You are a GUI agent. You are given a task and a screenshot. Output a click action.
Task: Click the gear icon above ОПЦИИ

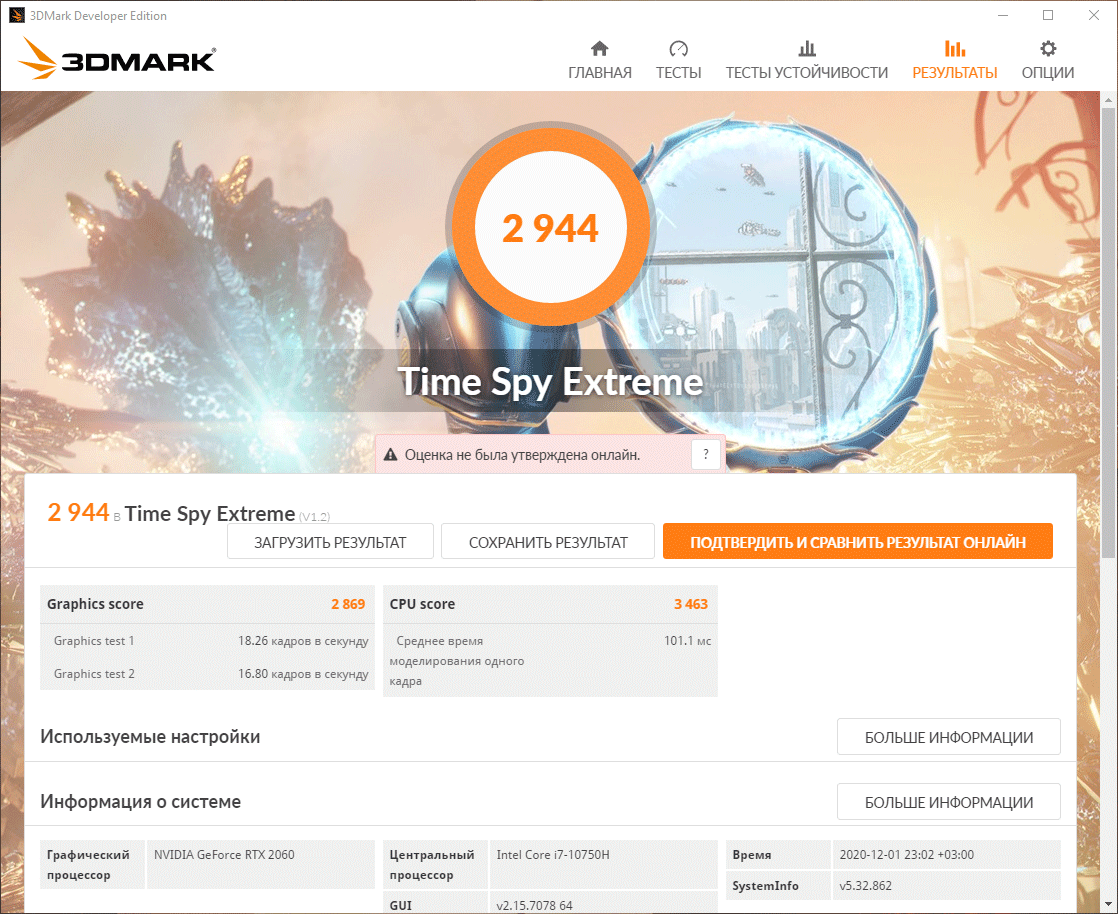pos(1047,48)
